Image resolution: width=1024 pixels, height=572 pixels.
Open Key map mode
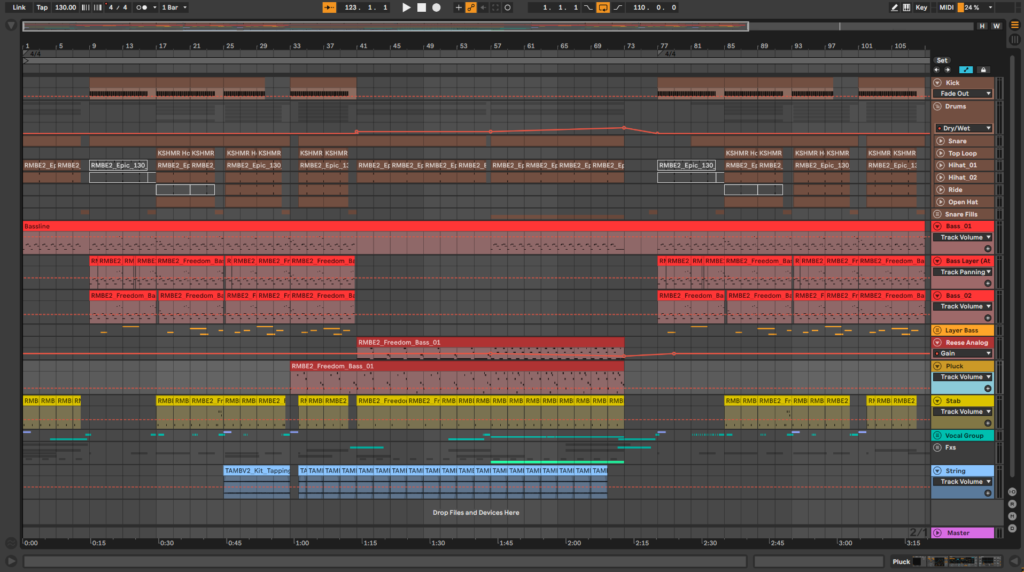point(920,7)
